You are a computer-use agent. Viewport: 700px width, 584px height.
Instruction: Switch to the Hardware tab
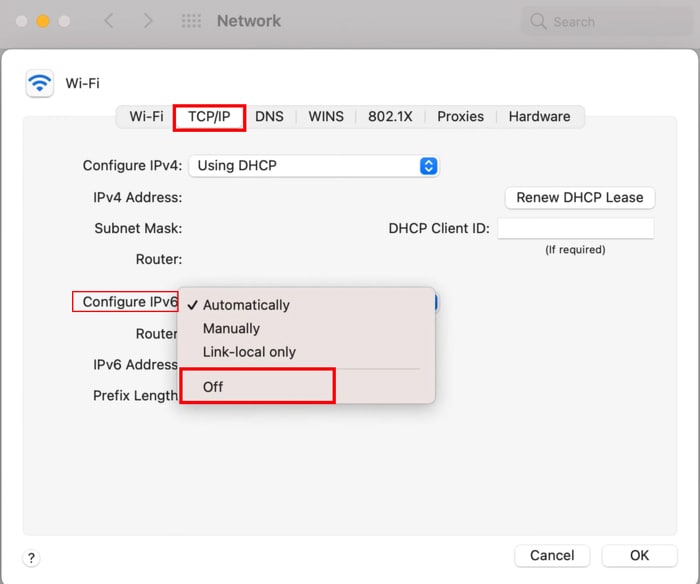(539, 117)
